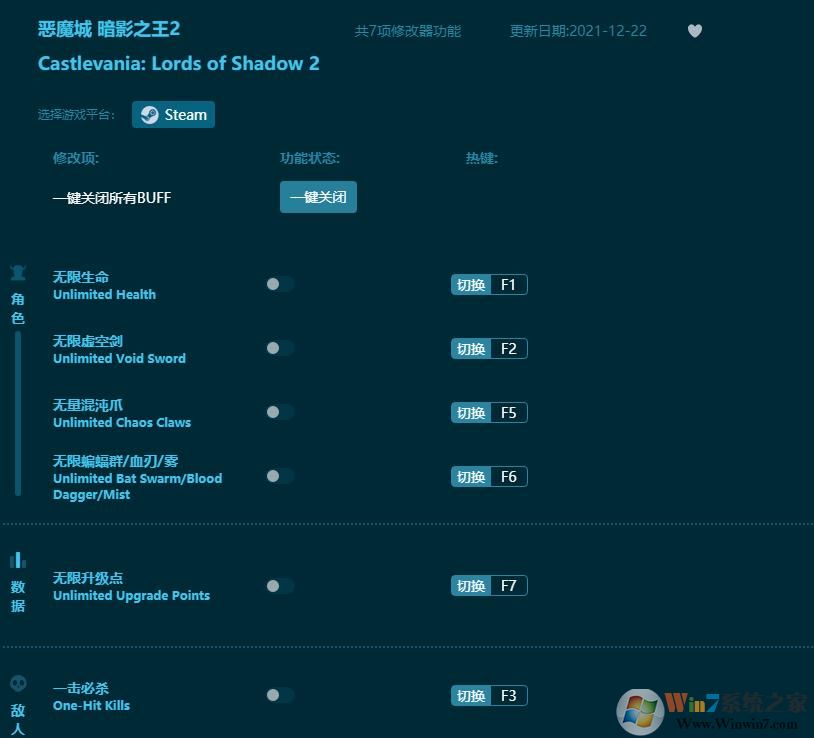
Task: Click 切换 F1 hotkey for Unlimited Health
Action: click(488, 284)
